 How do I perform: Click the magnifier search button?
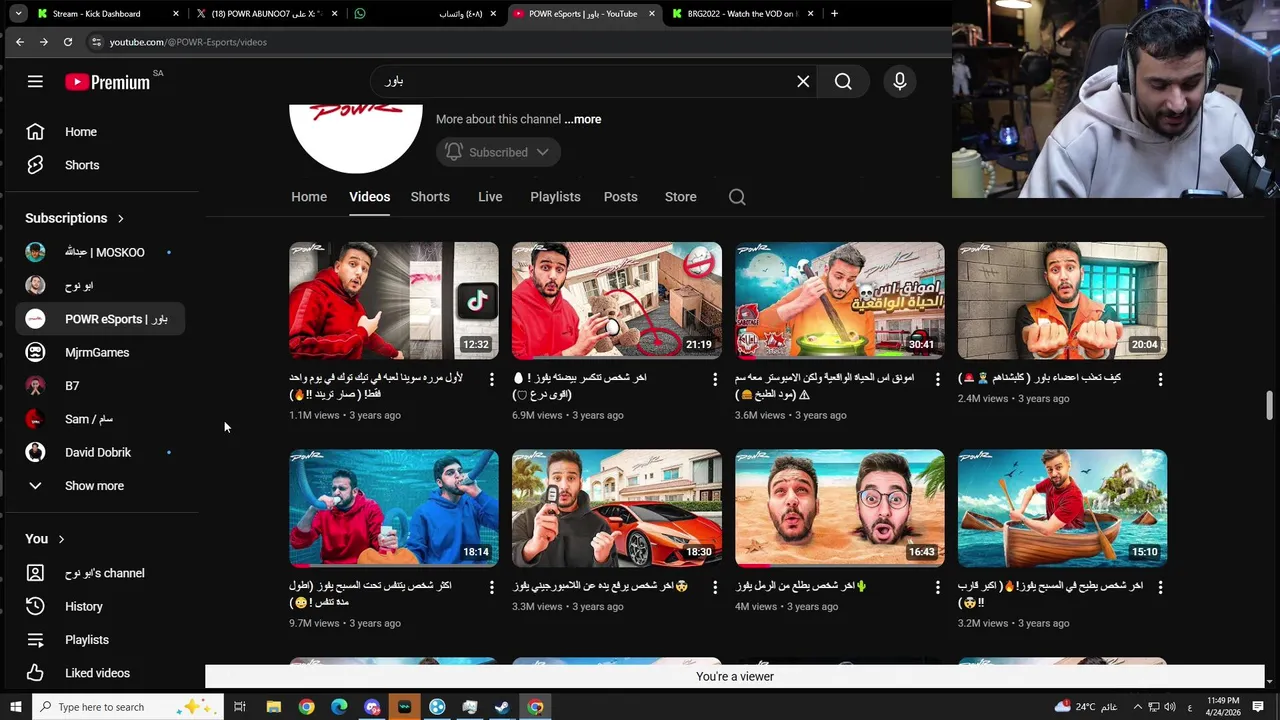click(x=843, y=82)
